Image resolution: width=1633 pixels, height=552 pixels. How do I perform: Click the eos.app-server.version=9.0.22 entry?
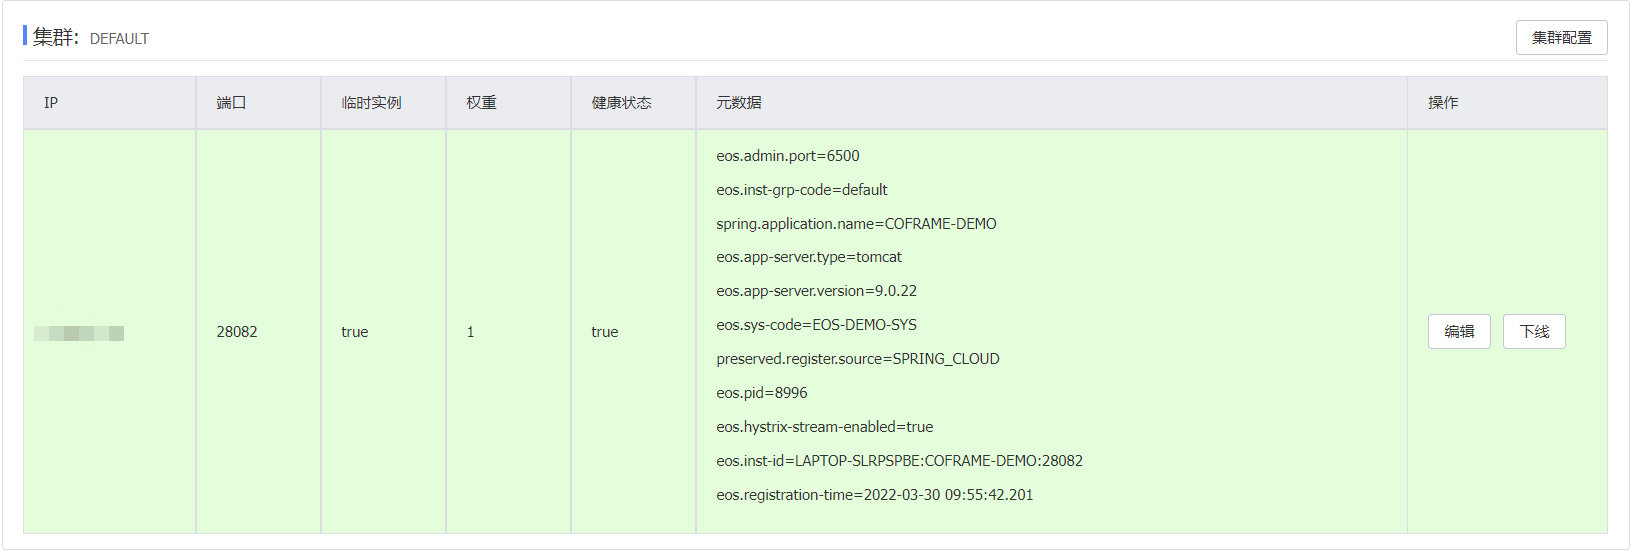click(x=816, y=291)
